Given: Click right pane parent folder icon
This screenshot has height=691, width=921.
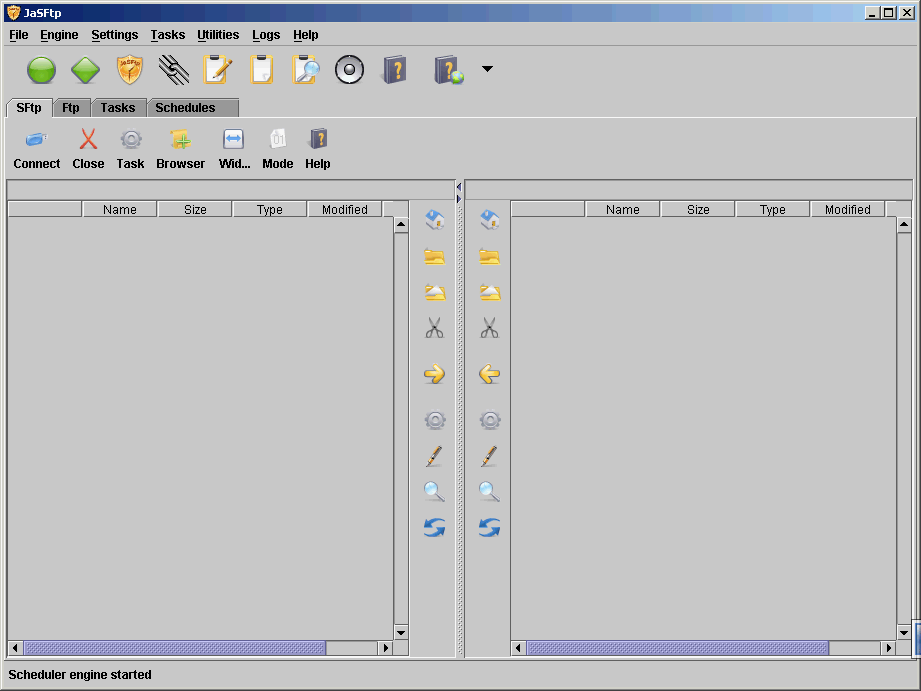Looking at the screenshot, I should coord(490,293).
